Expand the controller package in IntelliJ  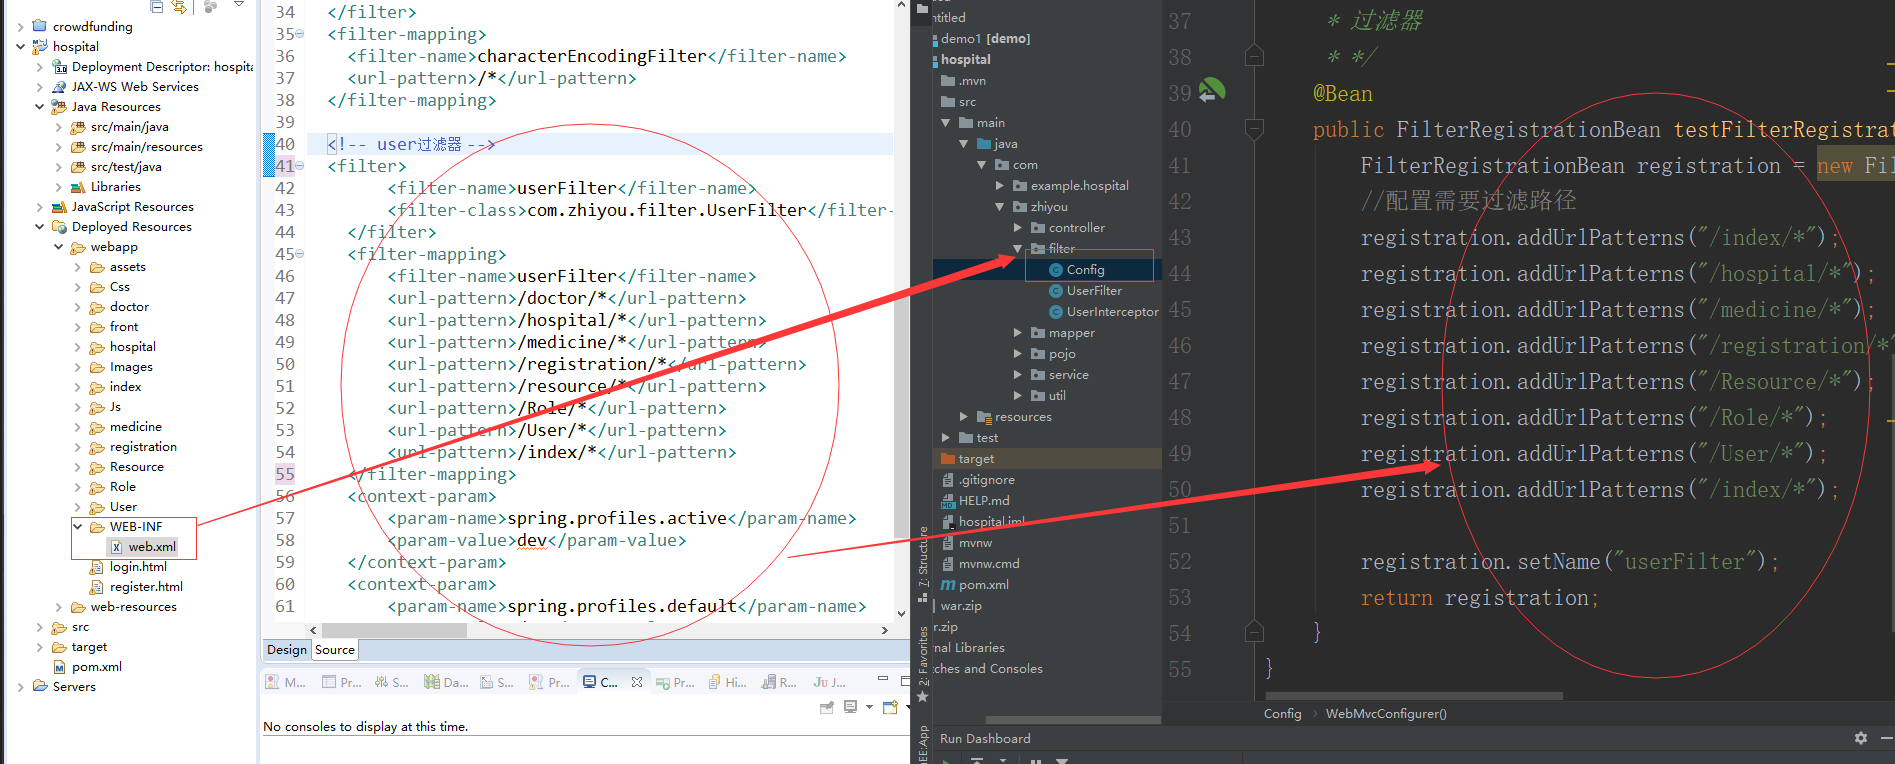1018,228
